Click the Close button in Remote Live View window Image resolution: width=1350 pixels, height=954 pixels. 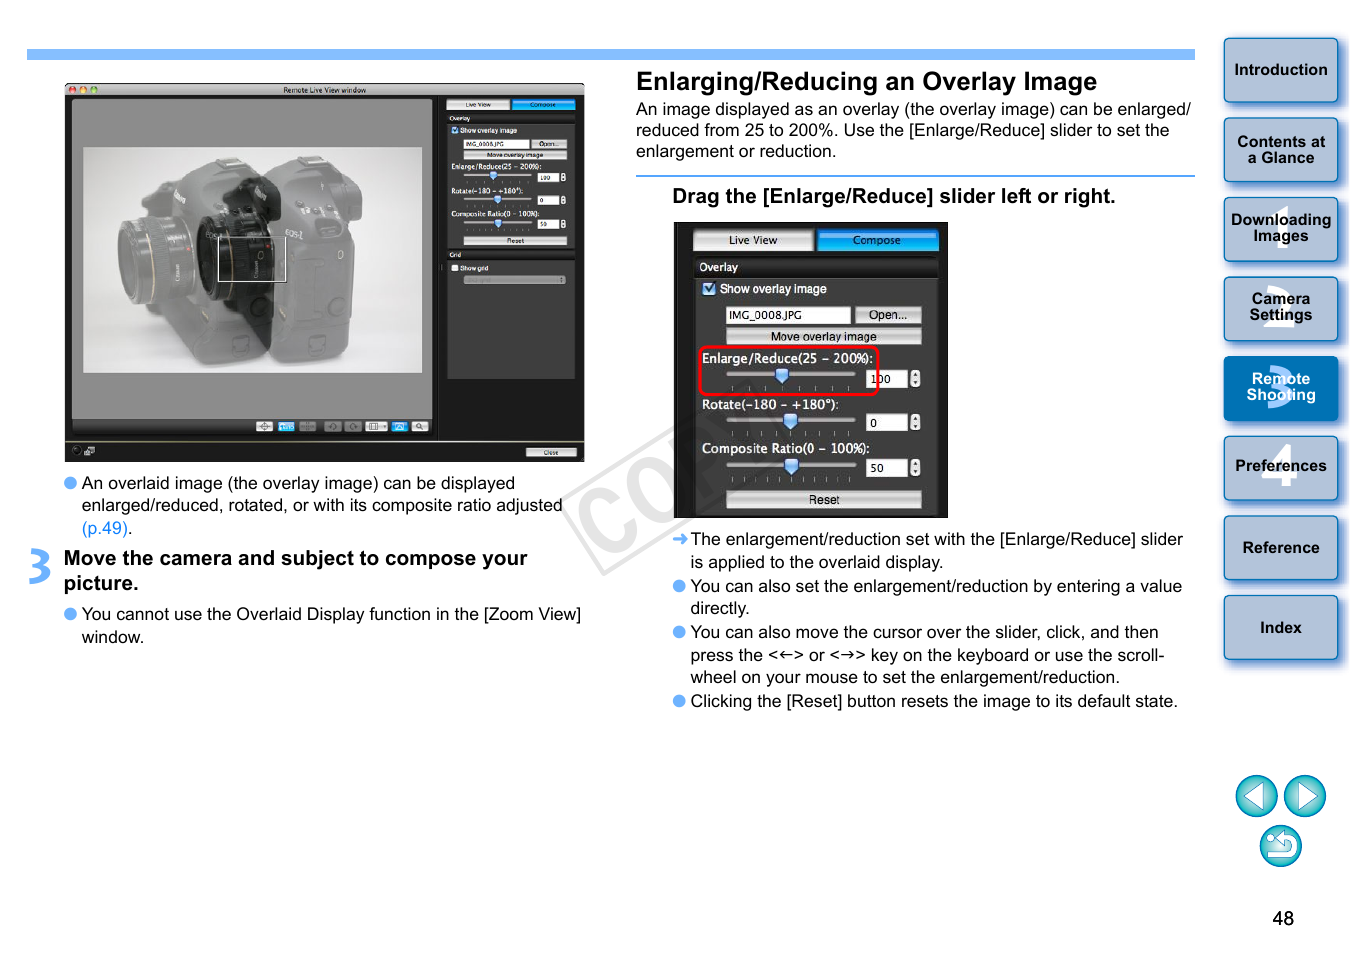point(551,452)
